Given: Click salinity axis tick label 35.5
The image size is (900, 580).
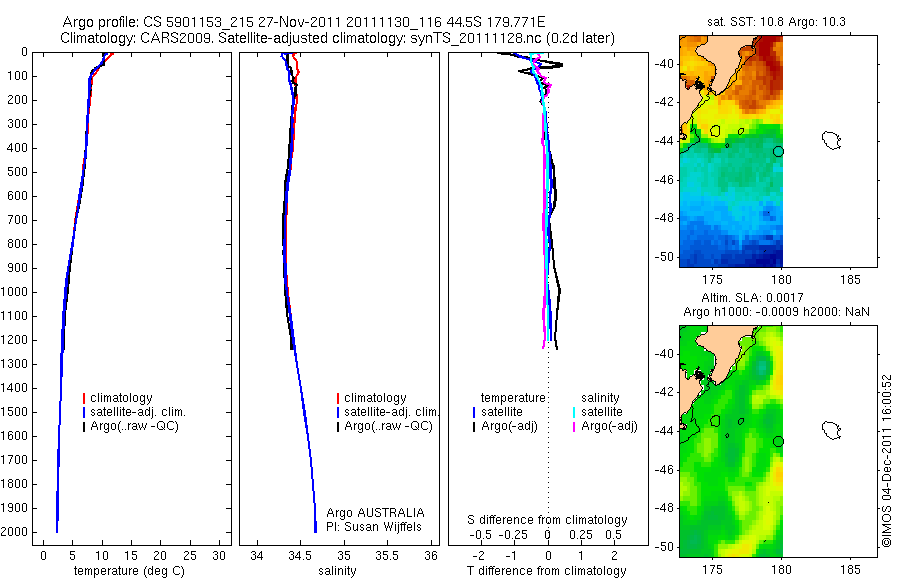Looking at the screenshot, I should tap(386, 556).
